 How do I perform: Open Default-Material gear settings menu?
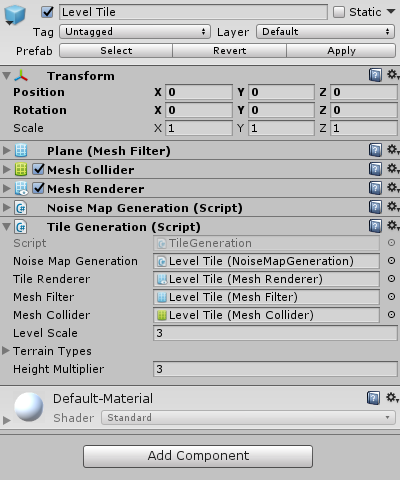pos(392,398)
